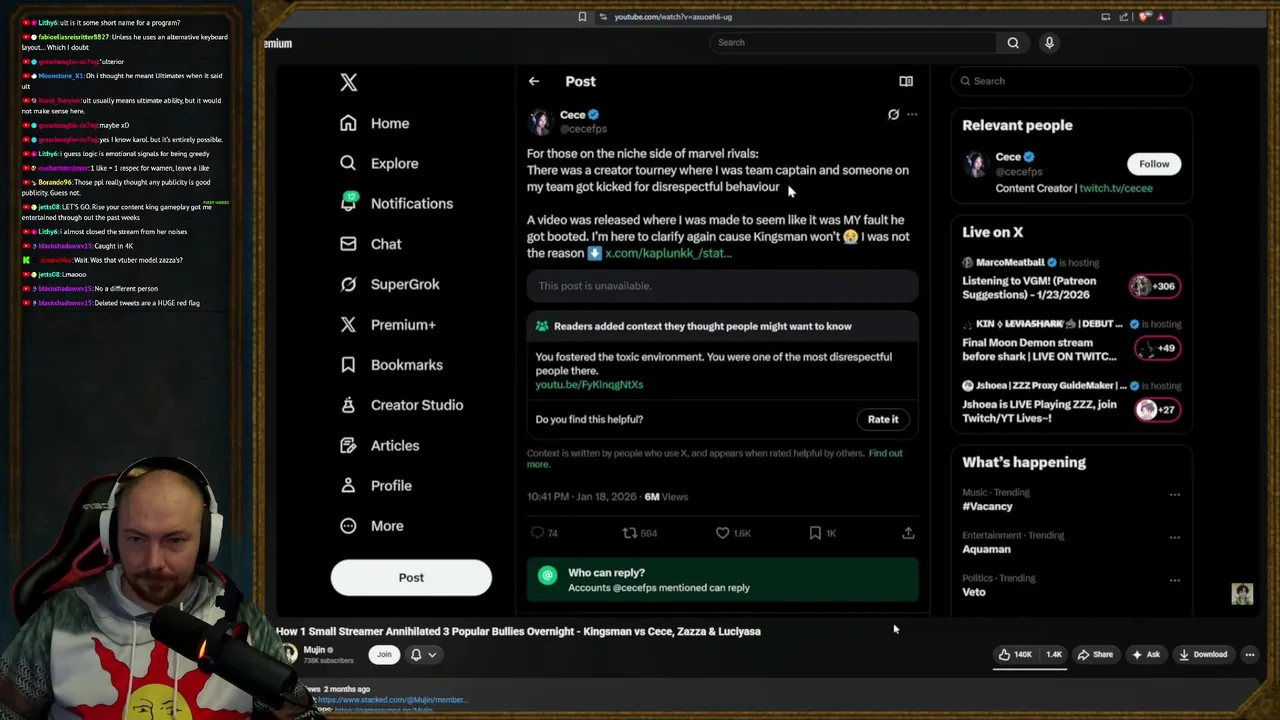
Task: Open more options for Aquaman trend
Action: [x=1175, y=538]
